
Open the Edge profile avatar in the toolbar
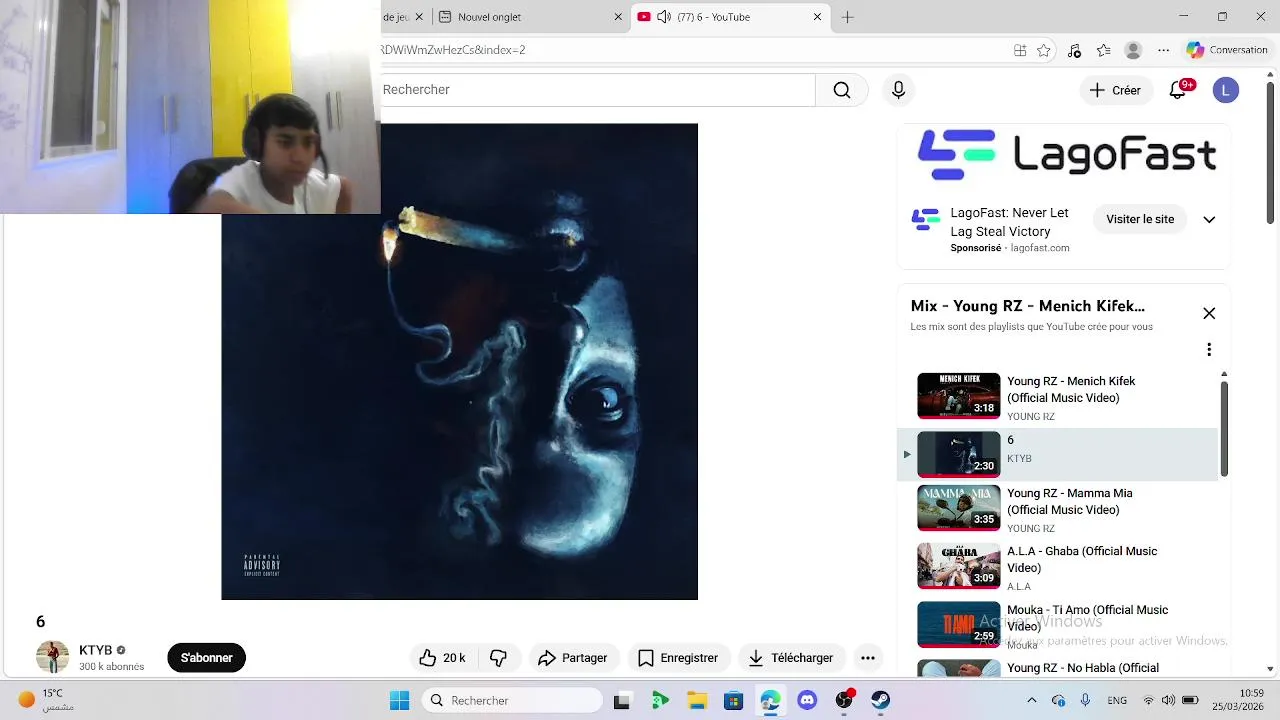point(1133,50)
